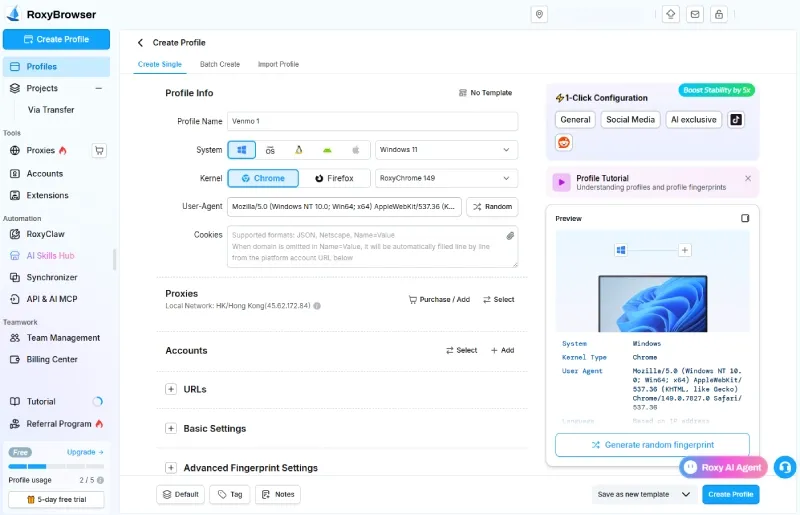Choose the Chrome kernel option
The width and height of the screenshot is (800, 515).
(263, 178)
